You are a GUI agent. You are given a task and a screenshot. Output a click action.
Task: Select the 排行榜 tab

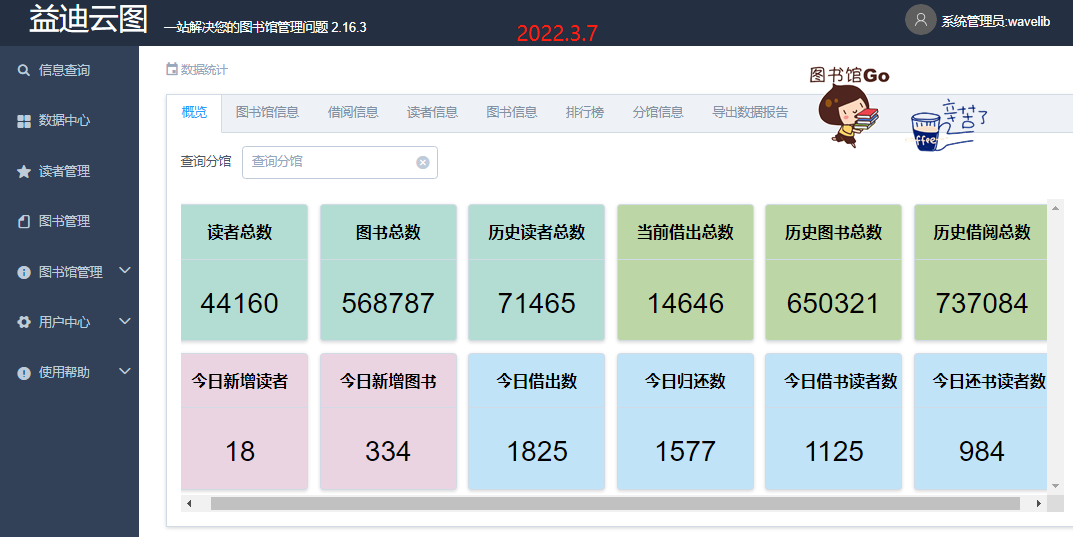[585, 112]
